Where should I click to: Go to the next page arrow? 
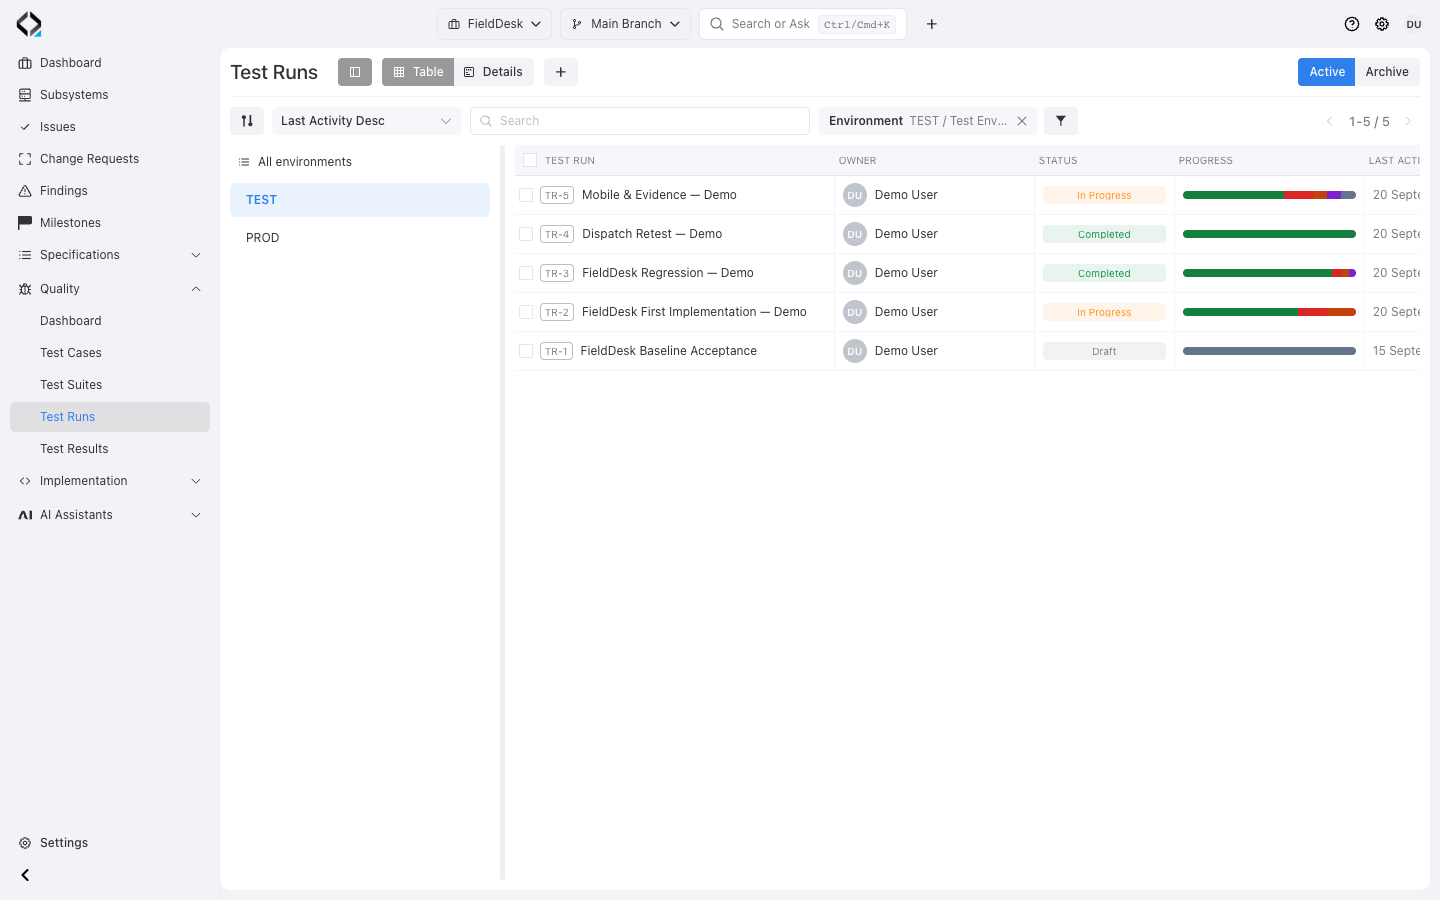pos(1408,121)
